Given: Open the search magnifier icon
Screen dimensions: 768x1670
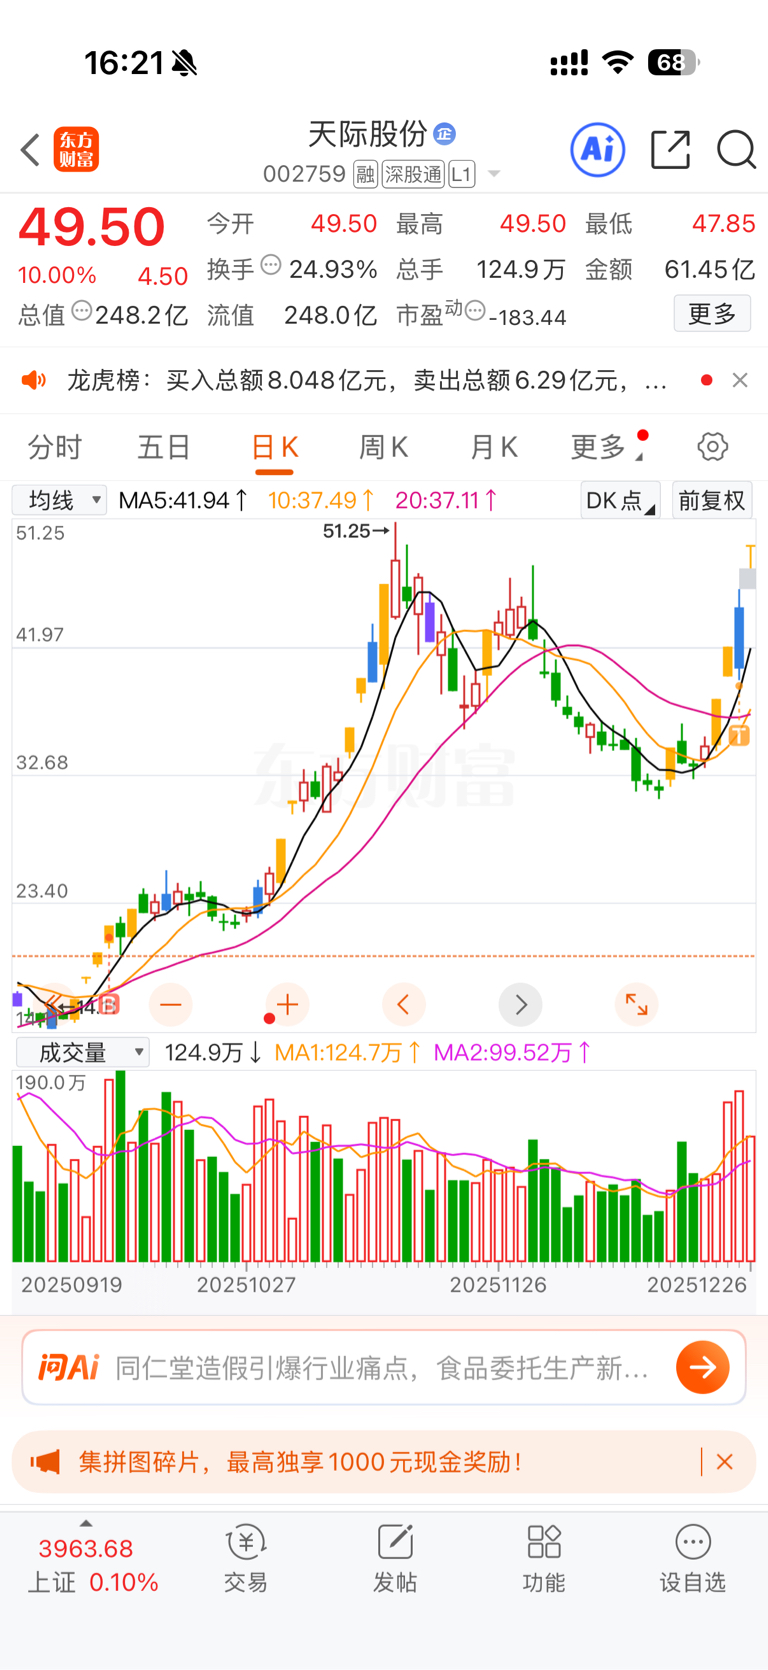Looking at the screenshot, I should (x=736, y=150).
